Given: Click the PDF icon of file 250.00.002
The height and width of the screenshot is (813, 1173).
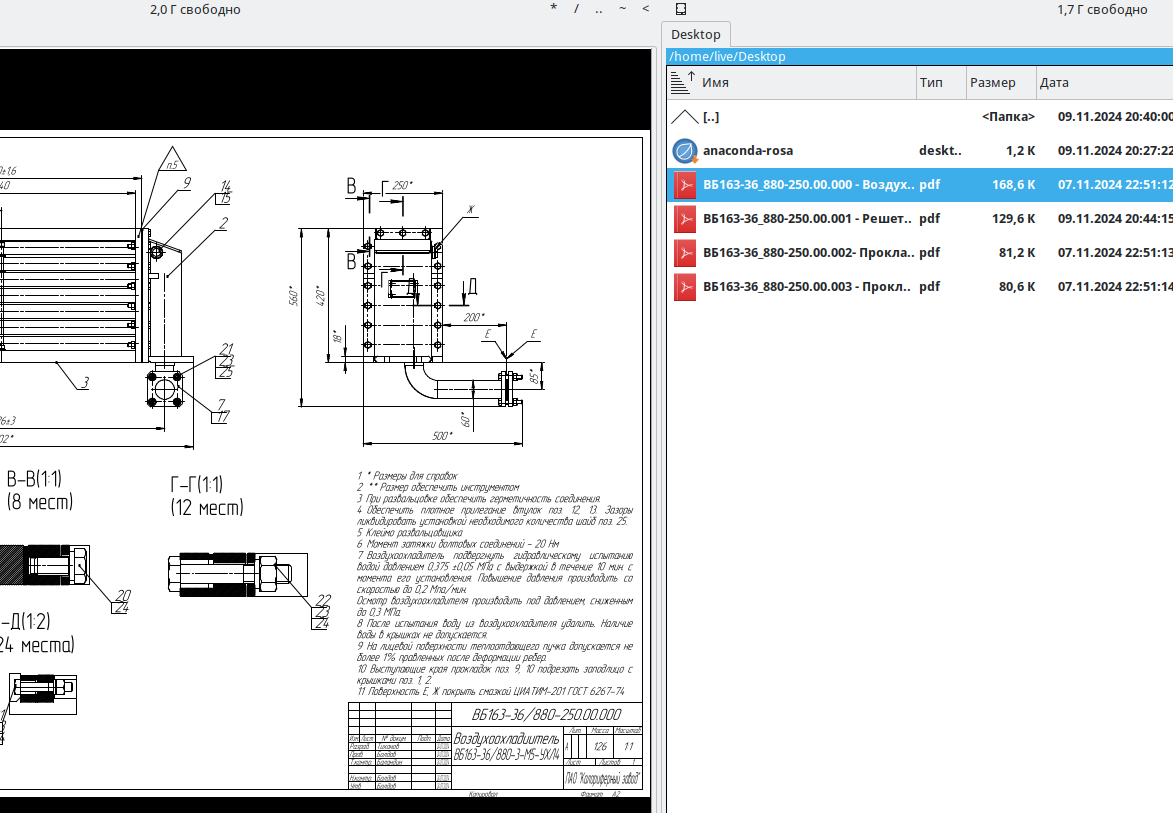Looking at the screenshot, I should click(684, 253).
